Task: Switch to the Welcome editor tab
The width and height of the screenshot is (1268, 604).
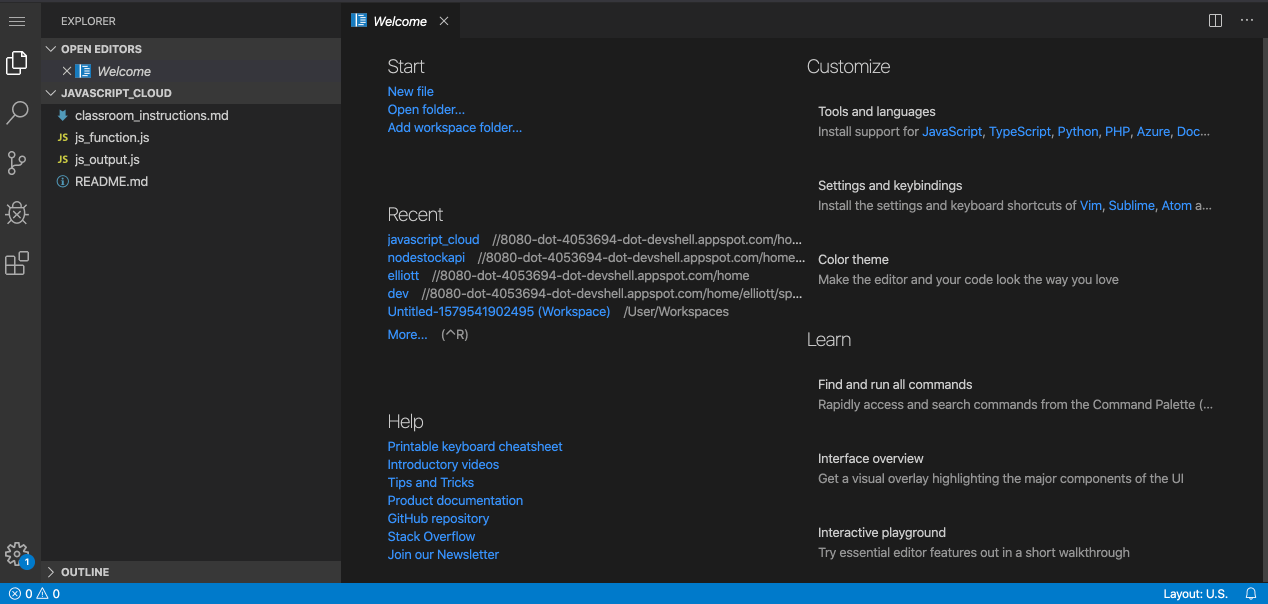Action: [400, 21]
